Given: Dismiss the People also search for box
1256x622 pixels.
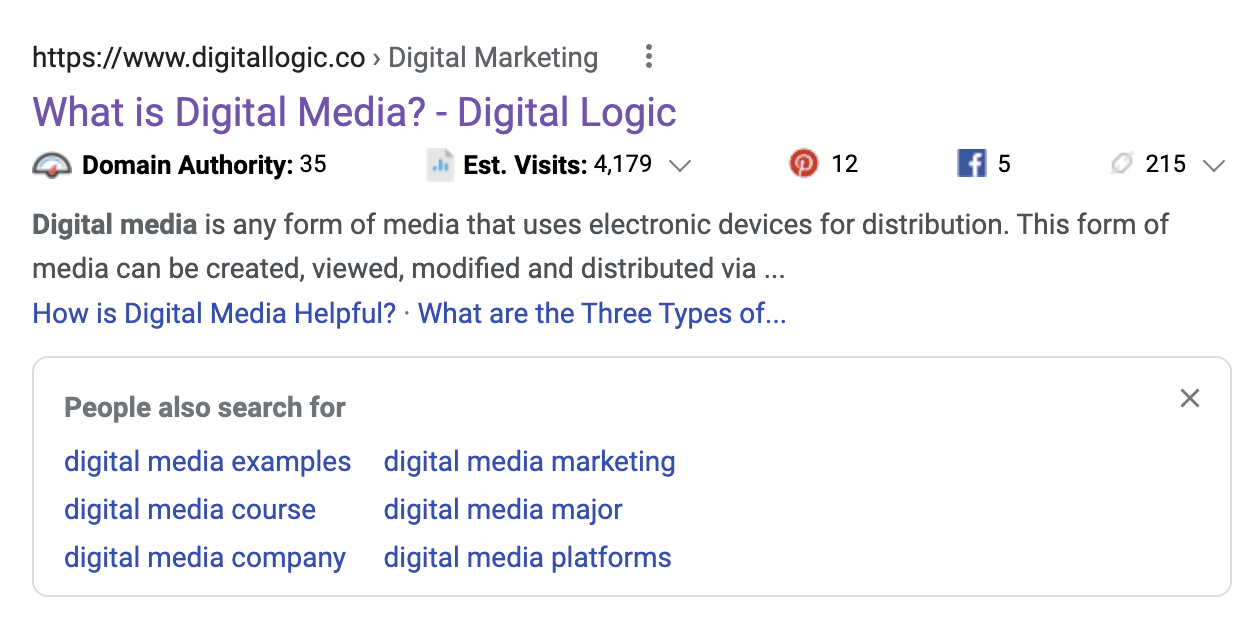Looking at the screenshot, I should (x=1189, y=398).
